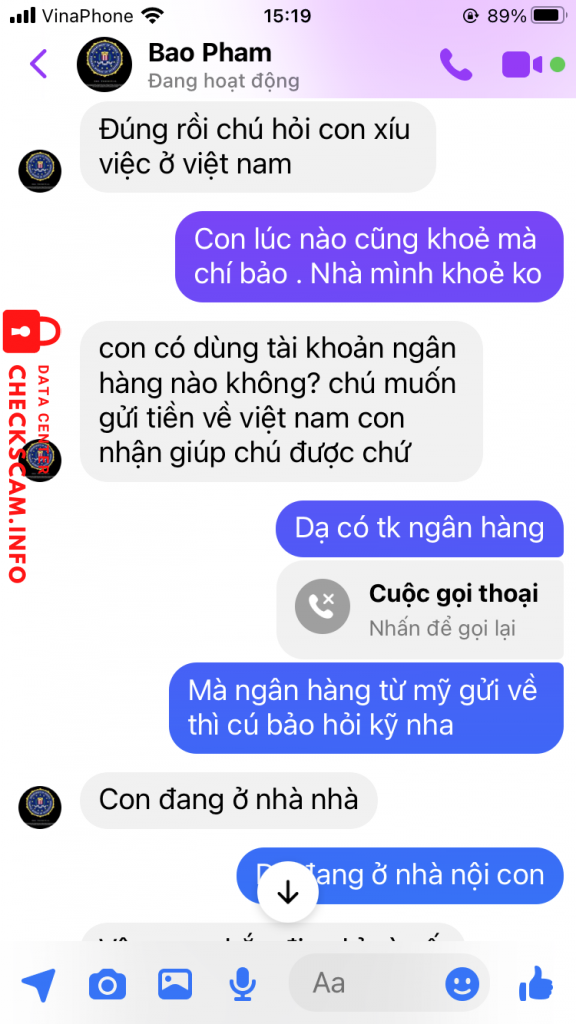Screen dimensions: 576x1024
Task: Tap the missed call phone icon
Action: coord(322,607)
